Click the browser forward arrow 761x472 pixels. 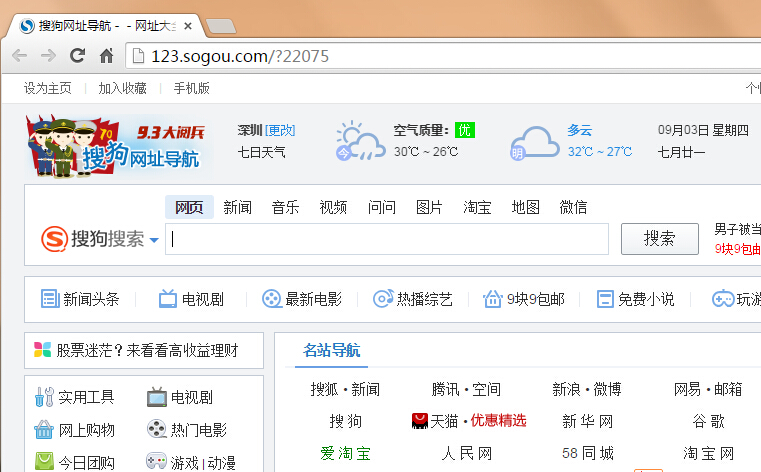(x=48, y=56)
